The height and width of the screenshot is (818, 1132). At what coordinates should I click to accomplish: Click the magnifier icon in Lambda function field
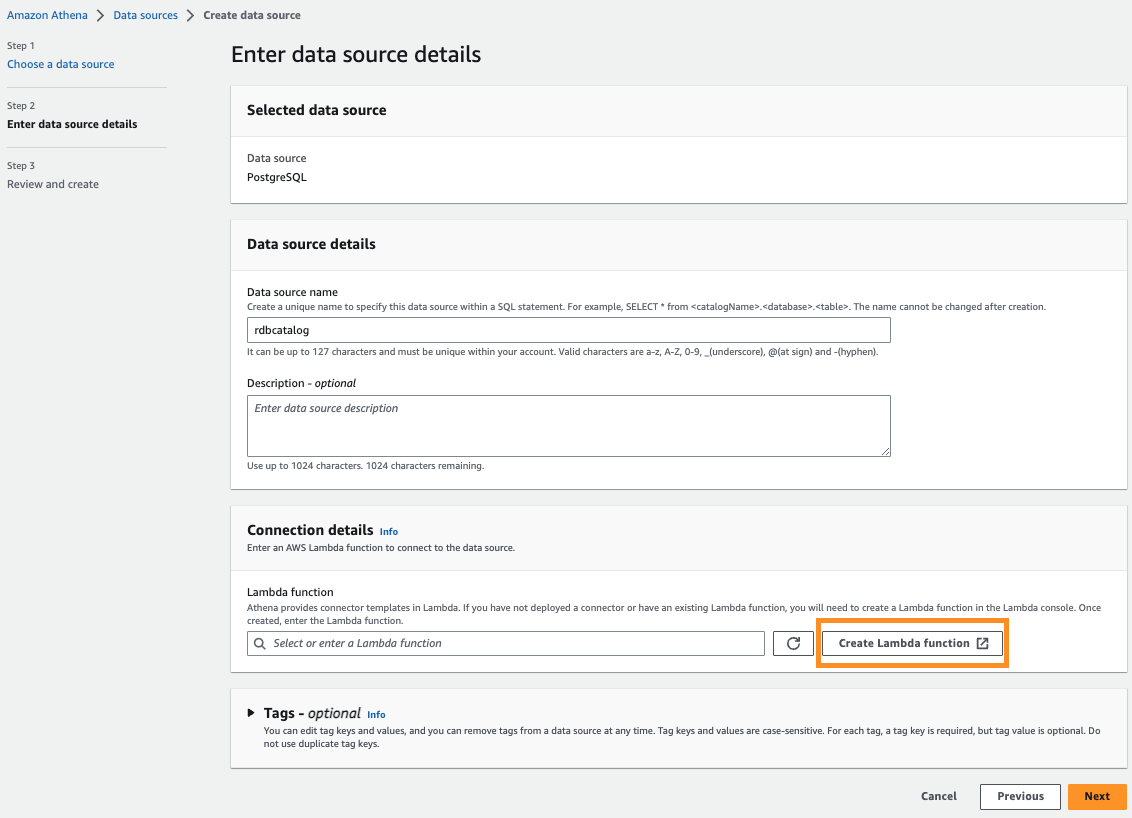(x=260, y=643)
